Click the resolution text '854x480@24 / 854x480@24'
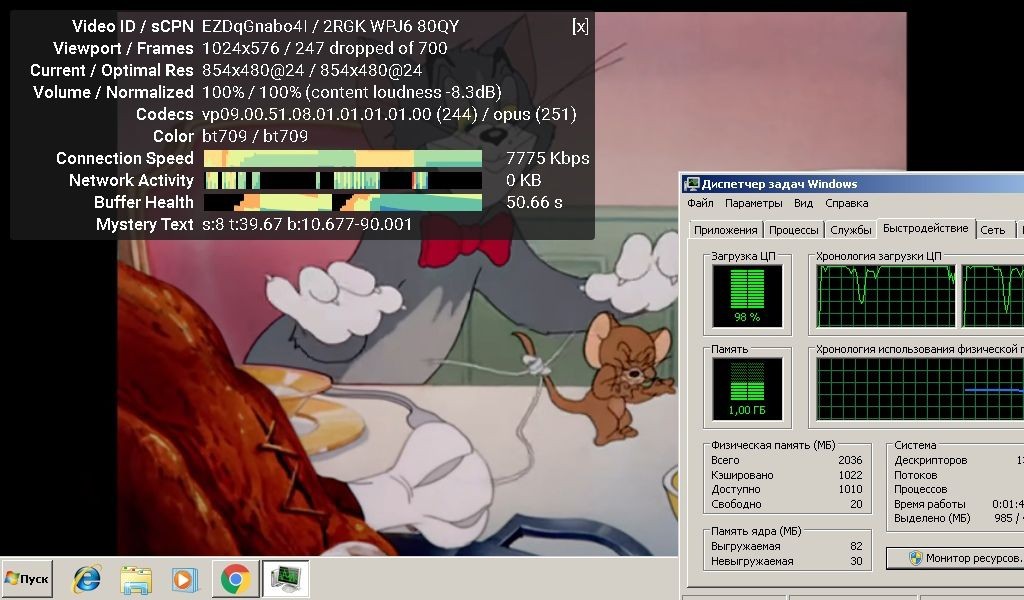This screenshot has width=1024, height=600. click(312, 71)
